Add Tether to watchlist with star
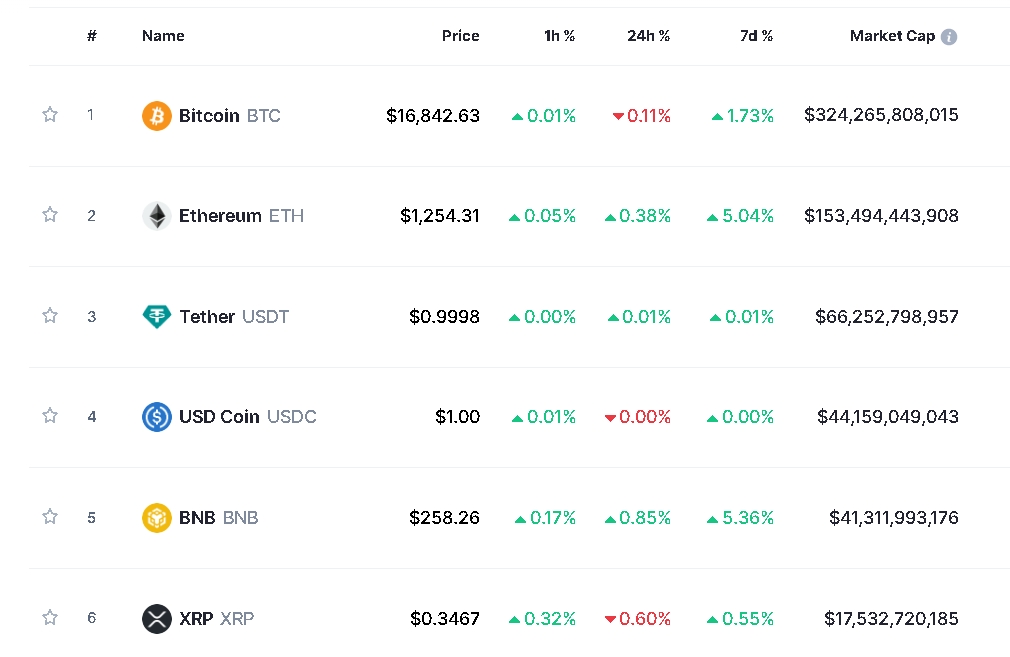This screenshot has height=657, width=1010. [x=50, y=316]
